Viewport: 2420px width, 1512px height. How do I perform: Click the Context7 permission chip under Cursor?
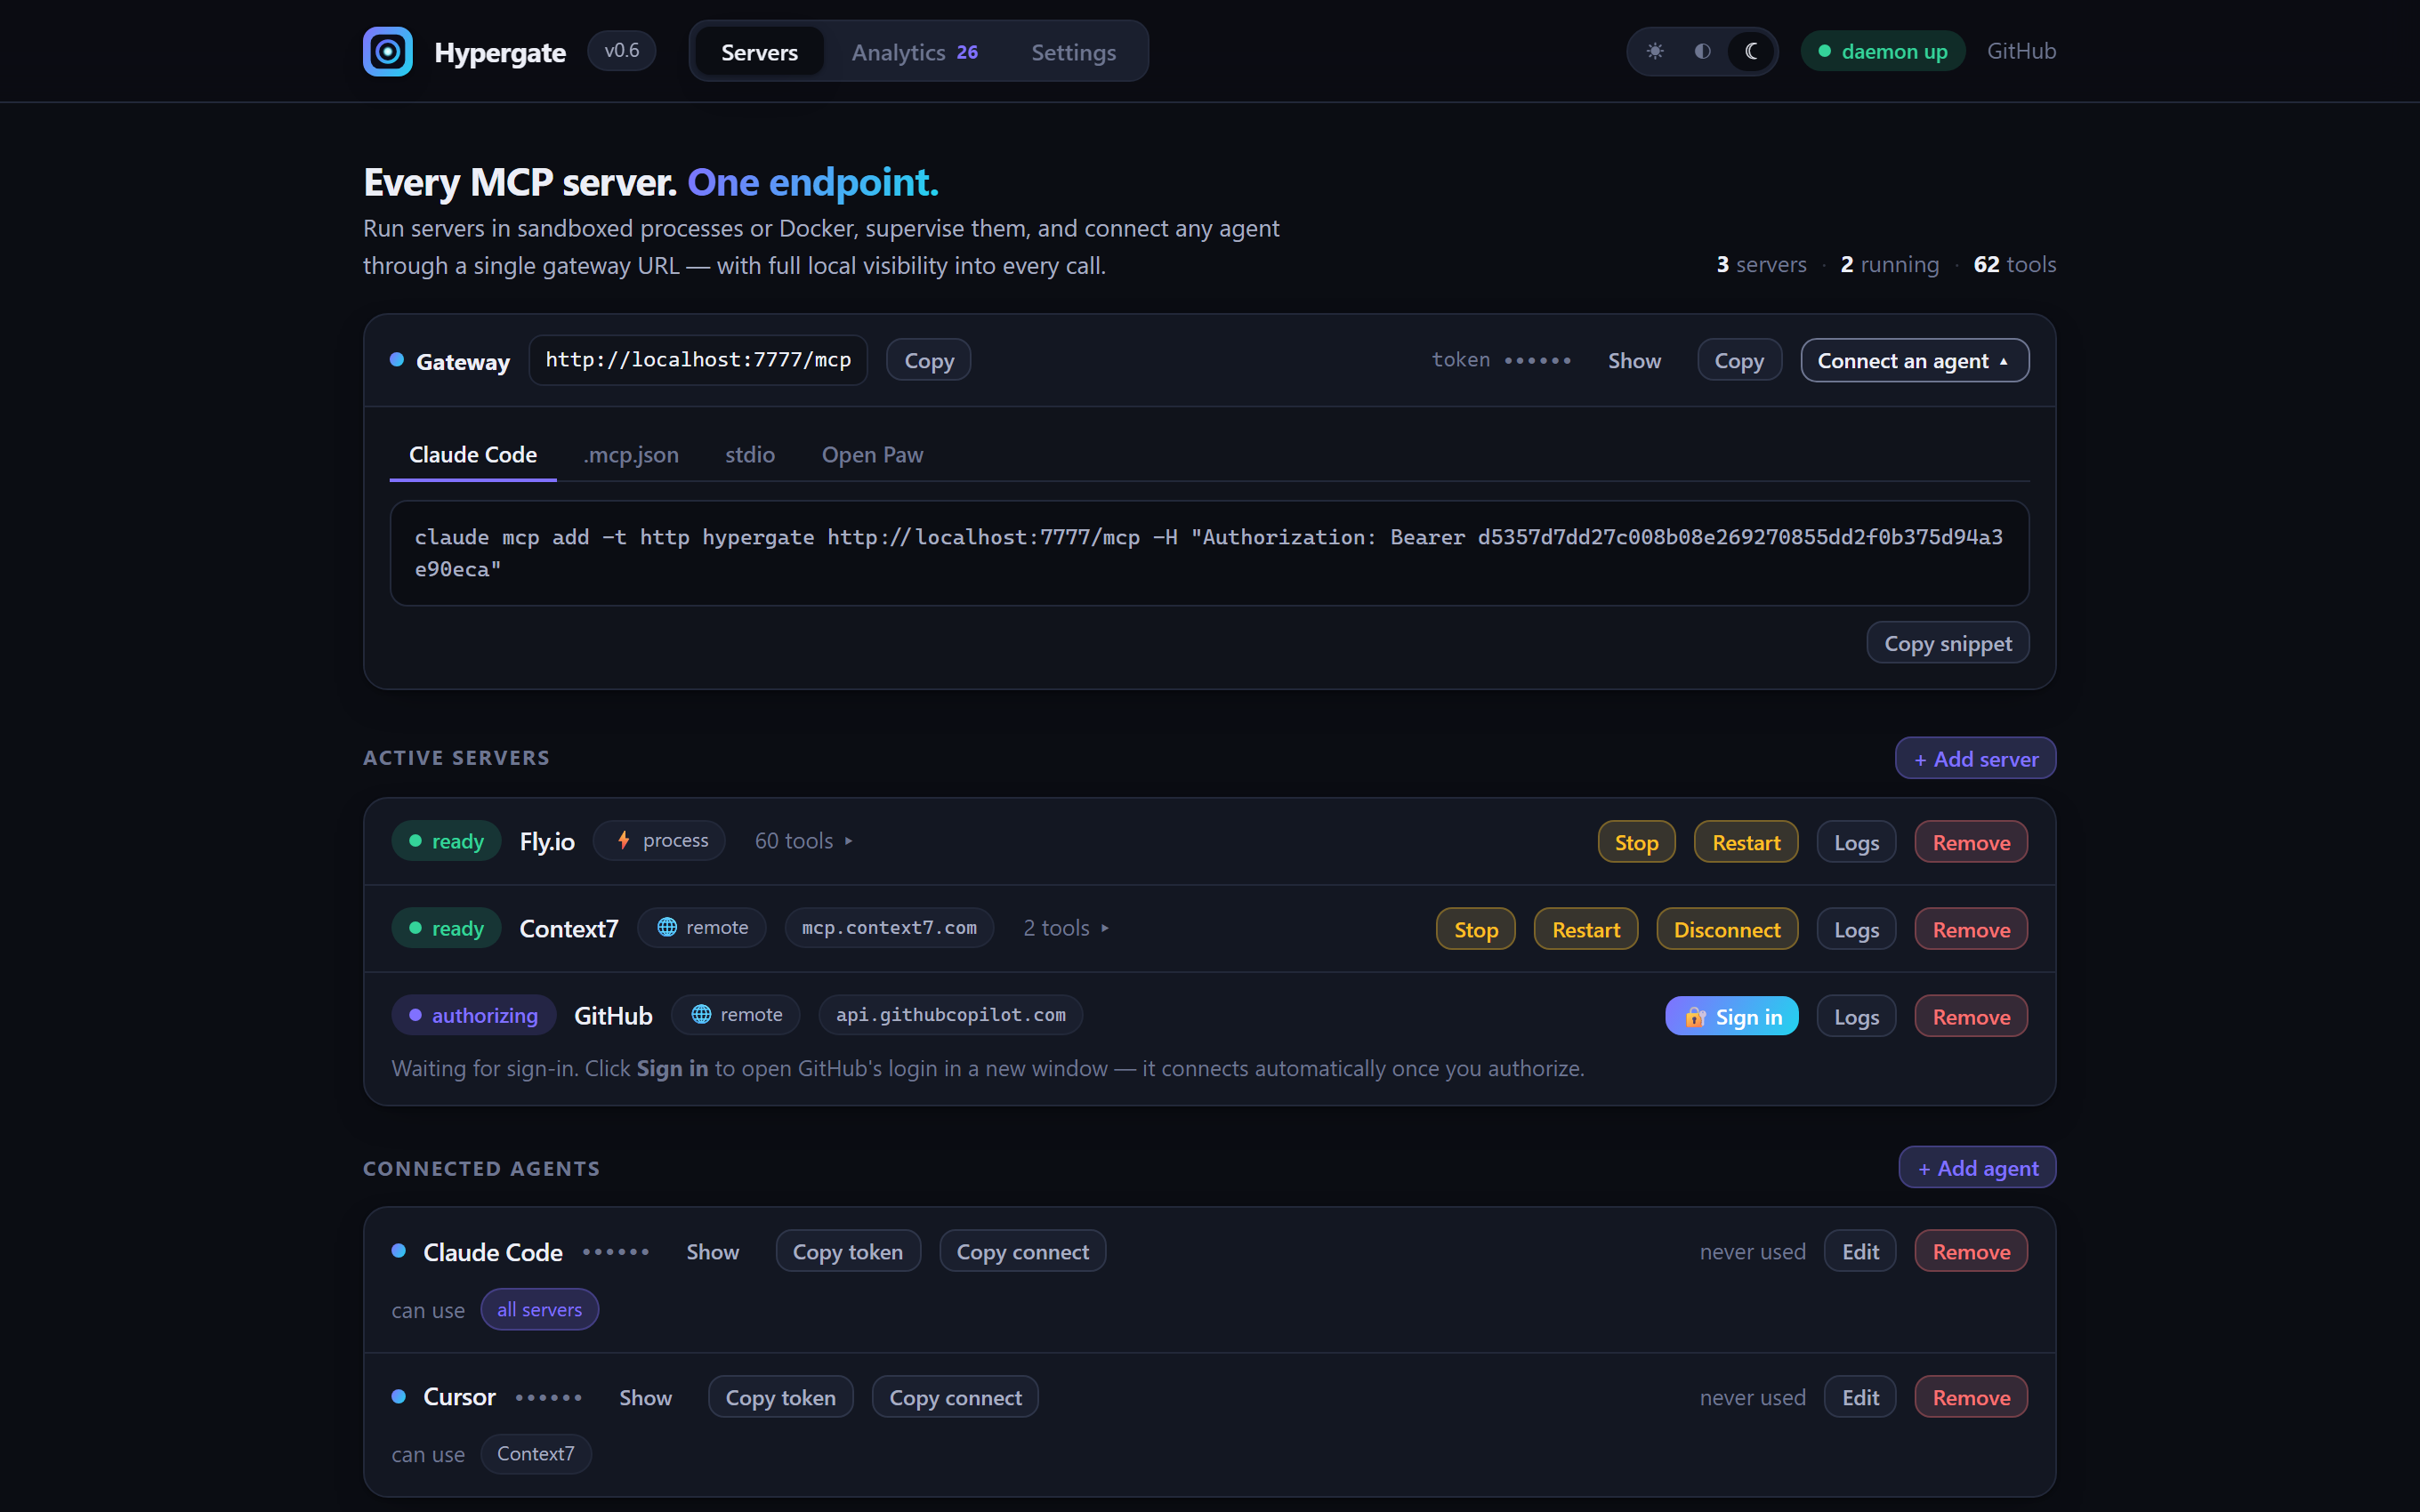(x=535, y=1454)
